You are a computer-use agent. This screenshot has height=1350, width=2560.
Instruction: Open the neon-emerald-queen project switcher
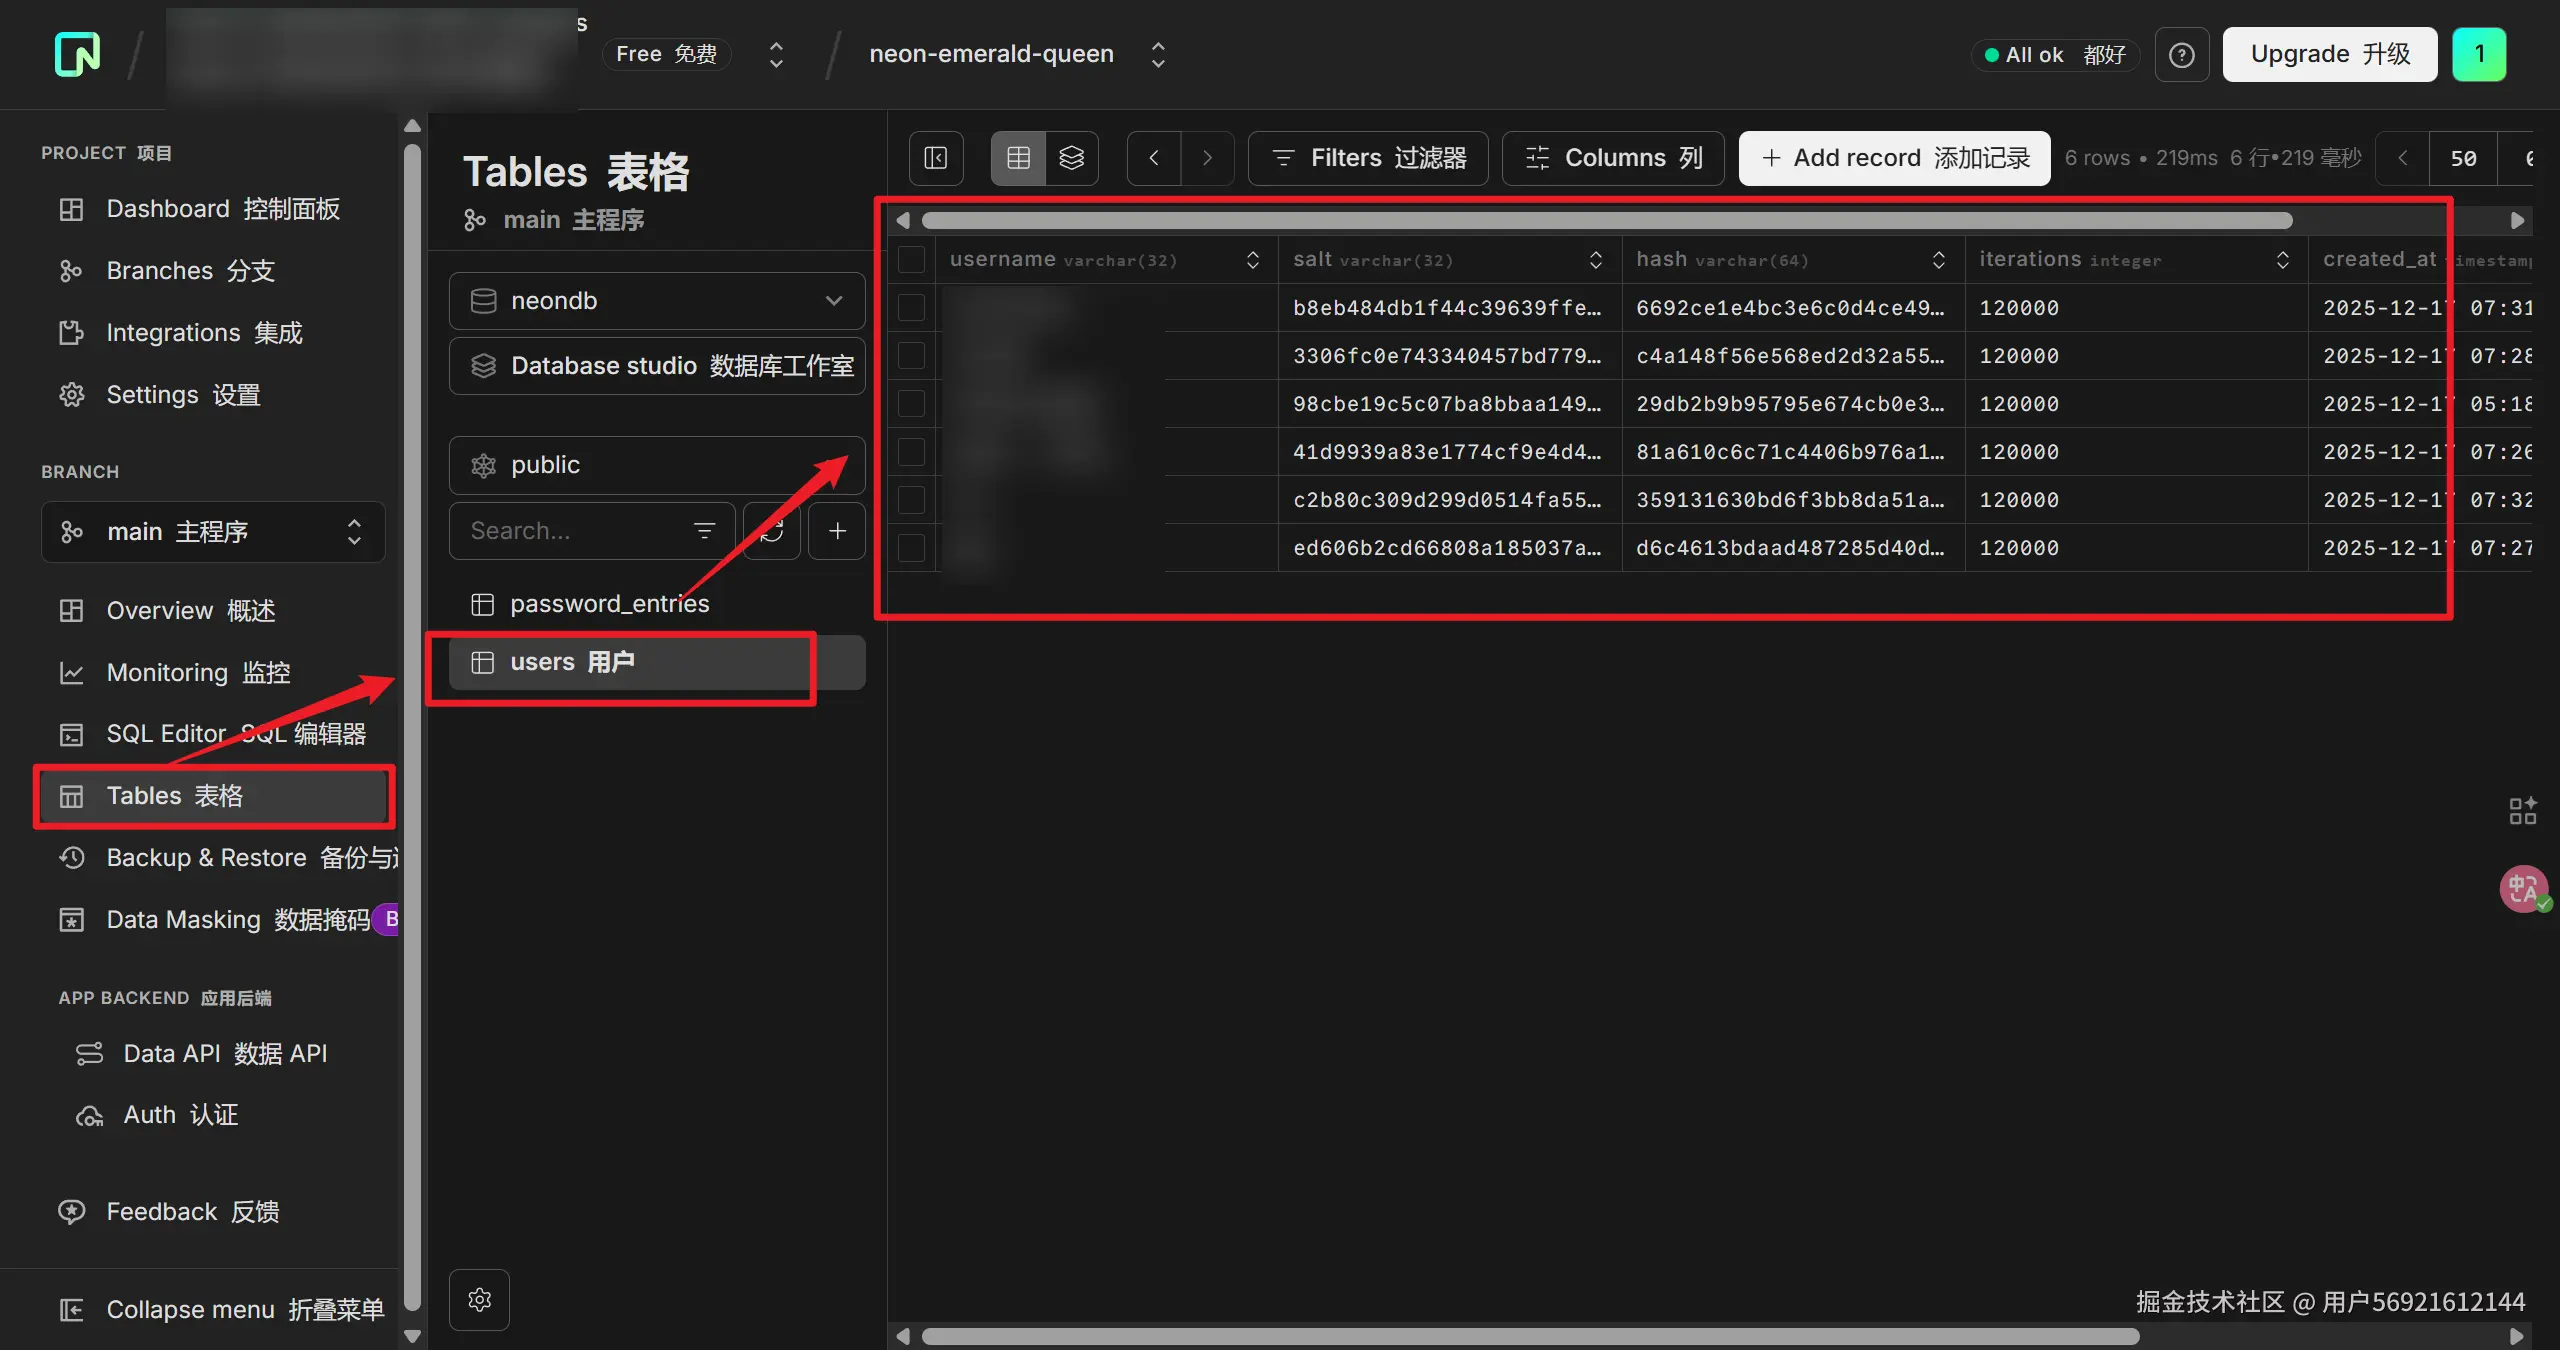click(x=1158, y=54)
